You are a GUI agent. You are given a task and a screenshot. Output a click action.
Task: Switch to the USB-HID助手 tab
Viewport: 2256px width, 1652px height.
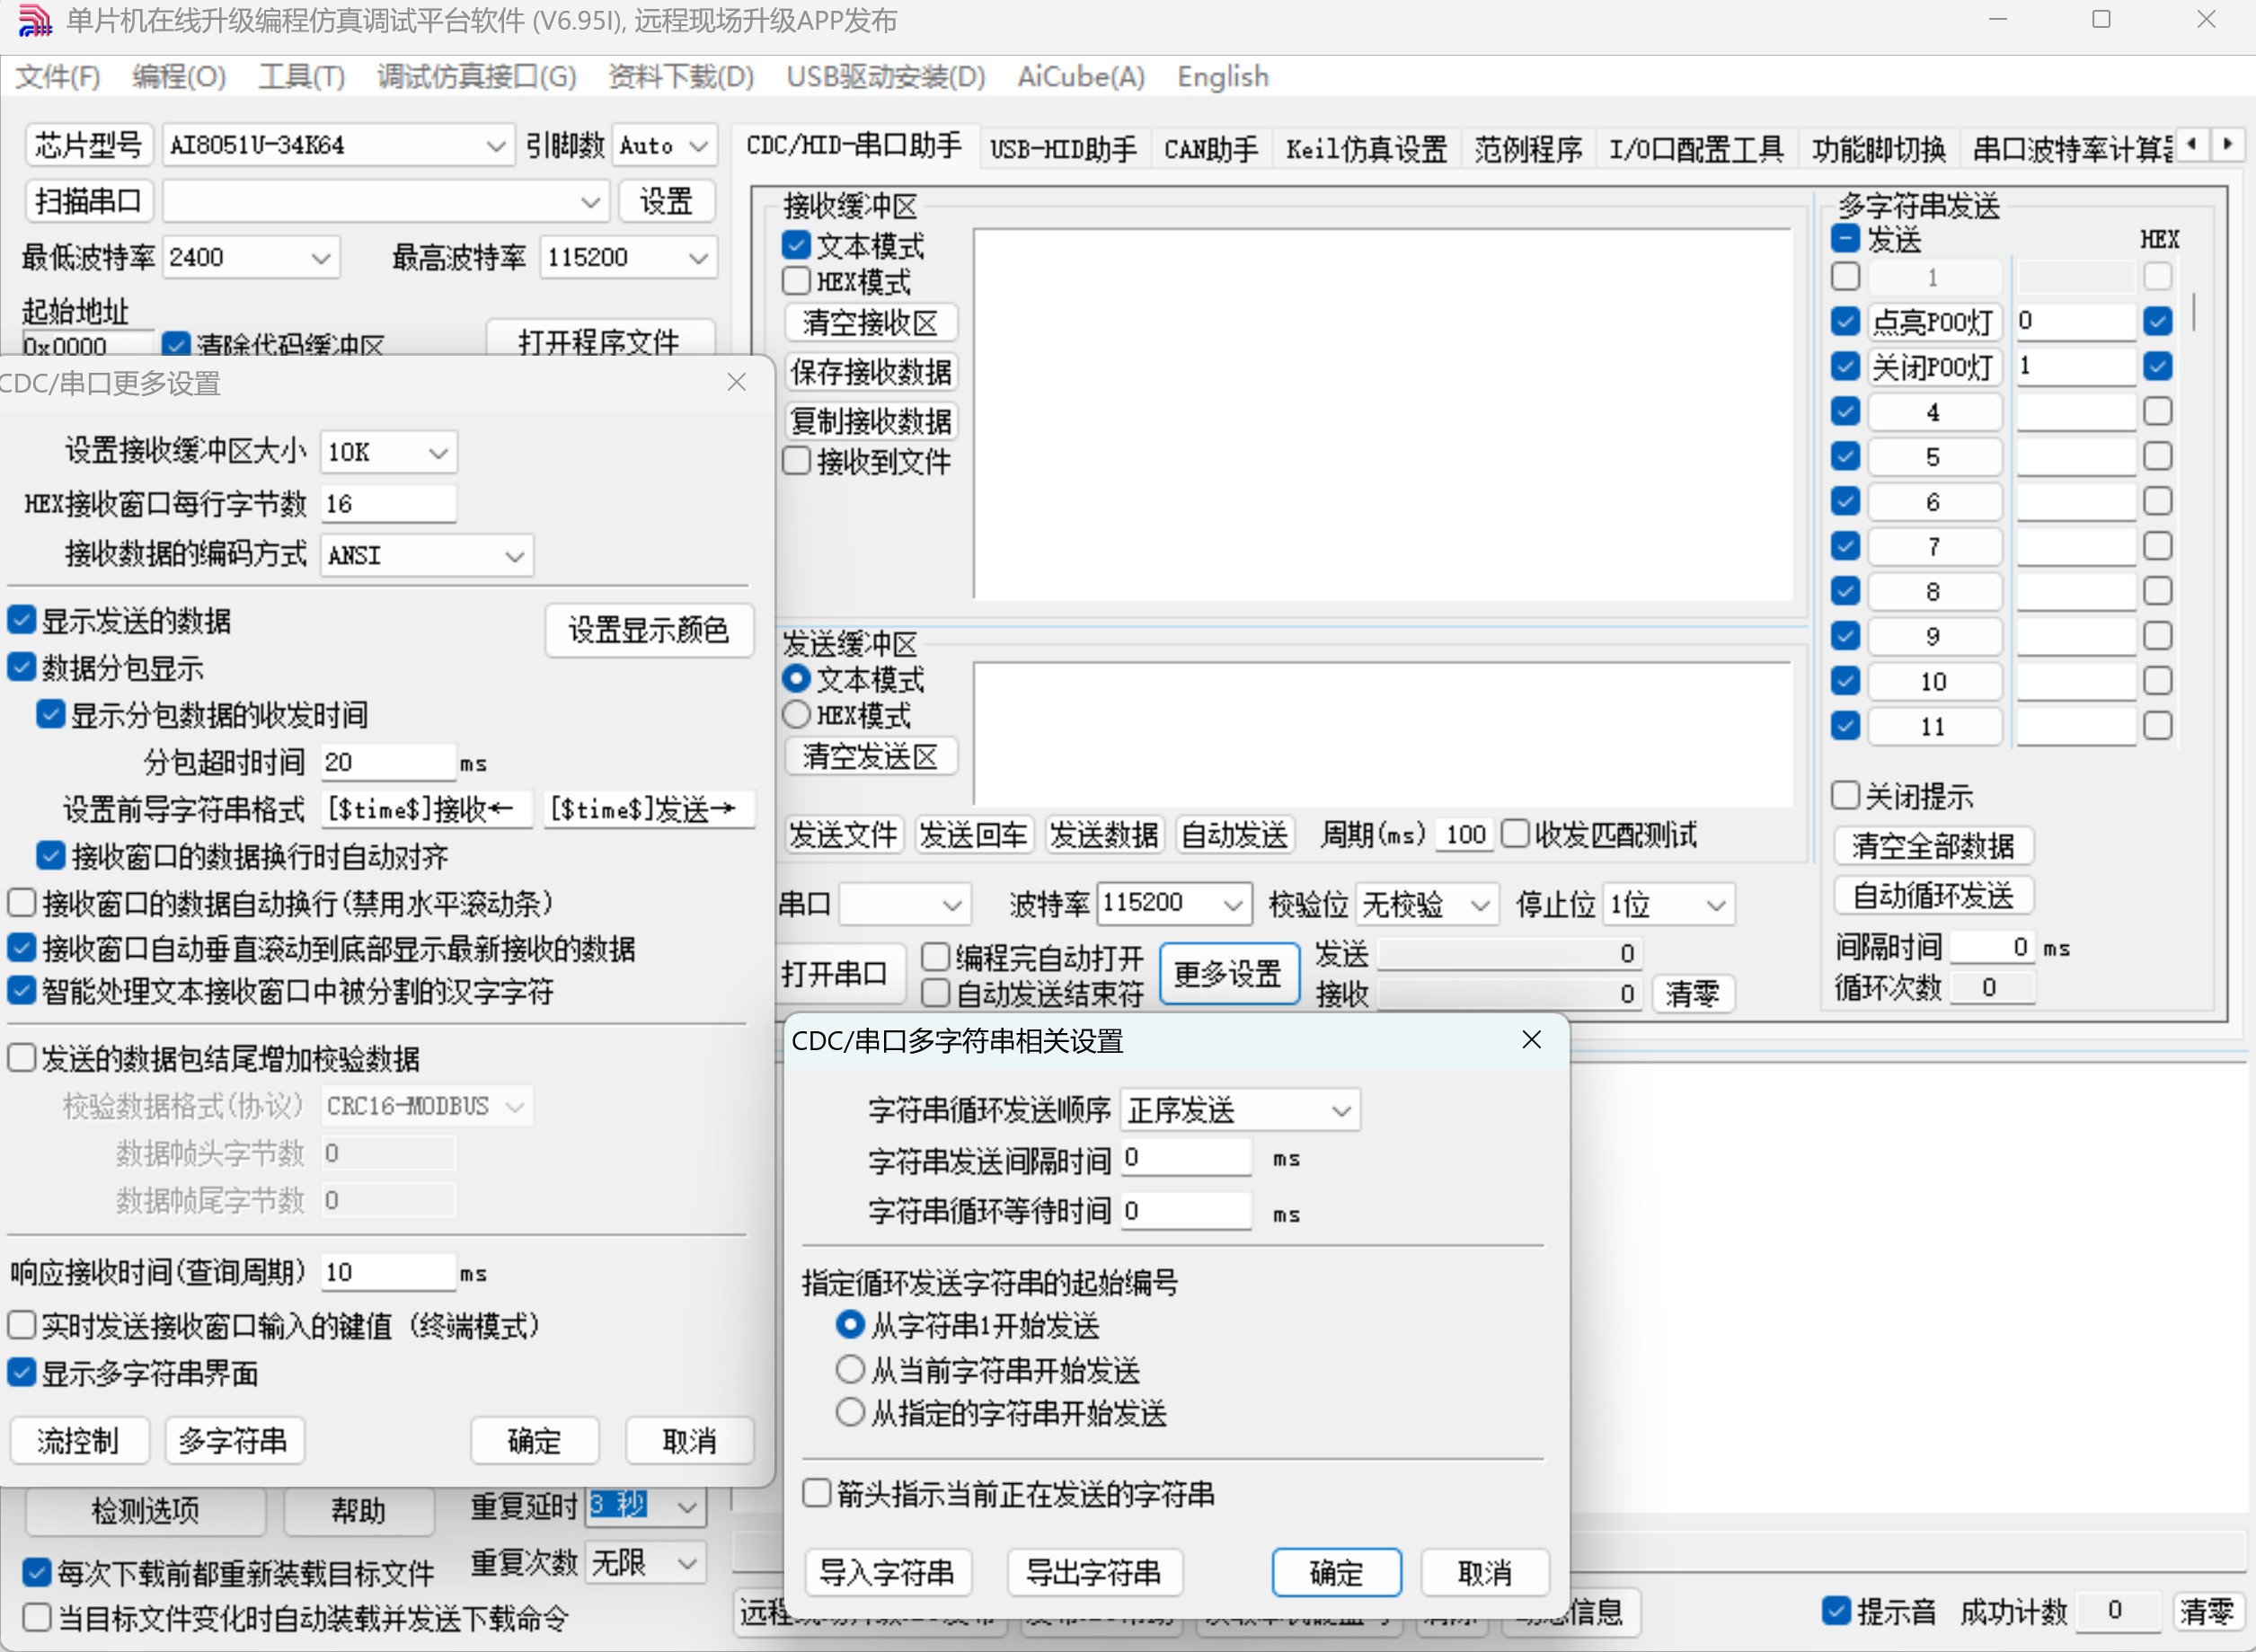click(x=1063, y=149)
